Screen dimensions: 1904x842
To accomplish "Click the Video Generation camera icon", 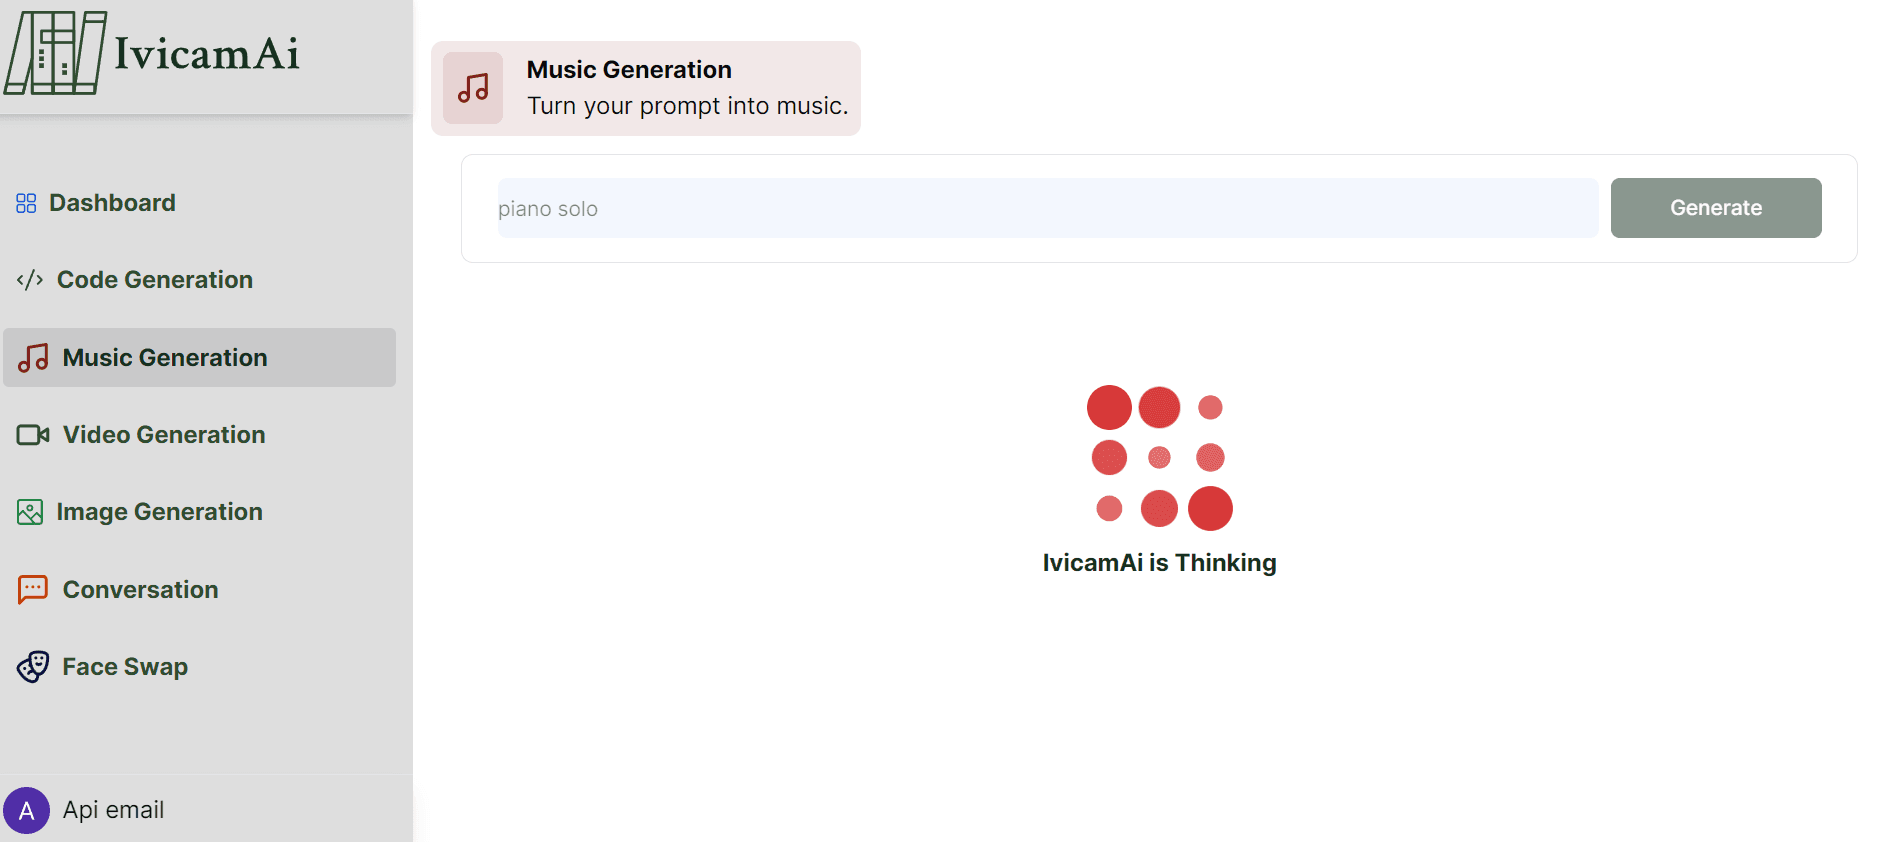I will coord(33,435).
